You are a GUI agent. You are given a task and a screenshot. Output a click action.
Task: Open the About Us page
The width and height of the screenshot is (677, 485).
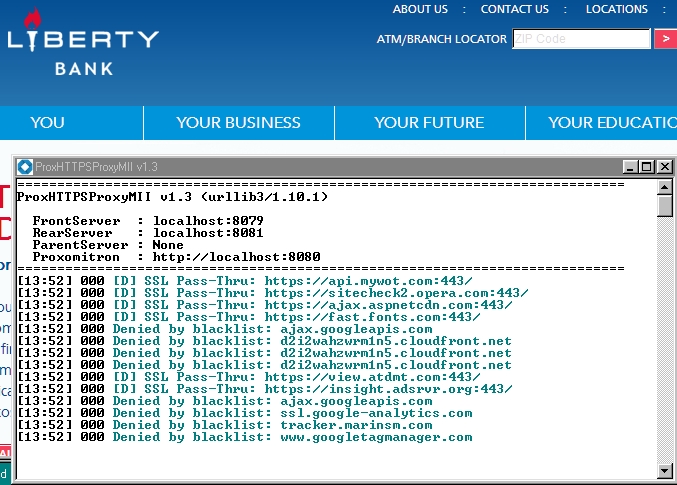coord(420,9)
